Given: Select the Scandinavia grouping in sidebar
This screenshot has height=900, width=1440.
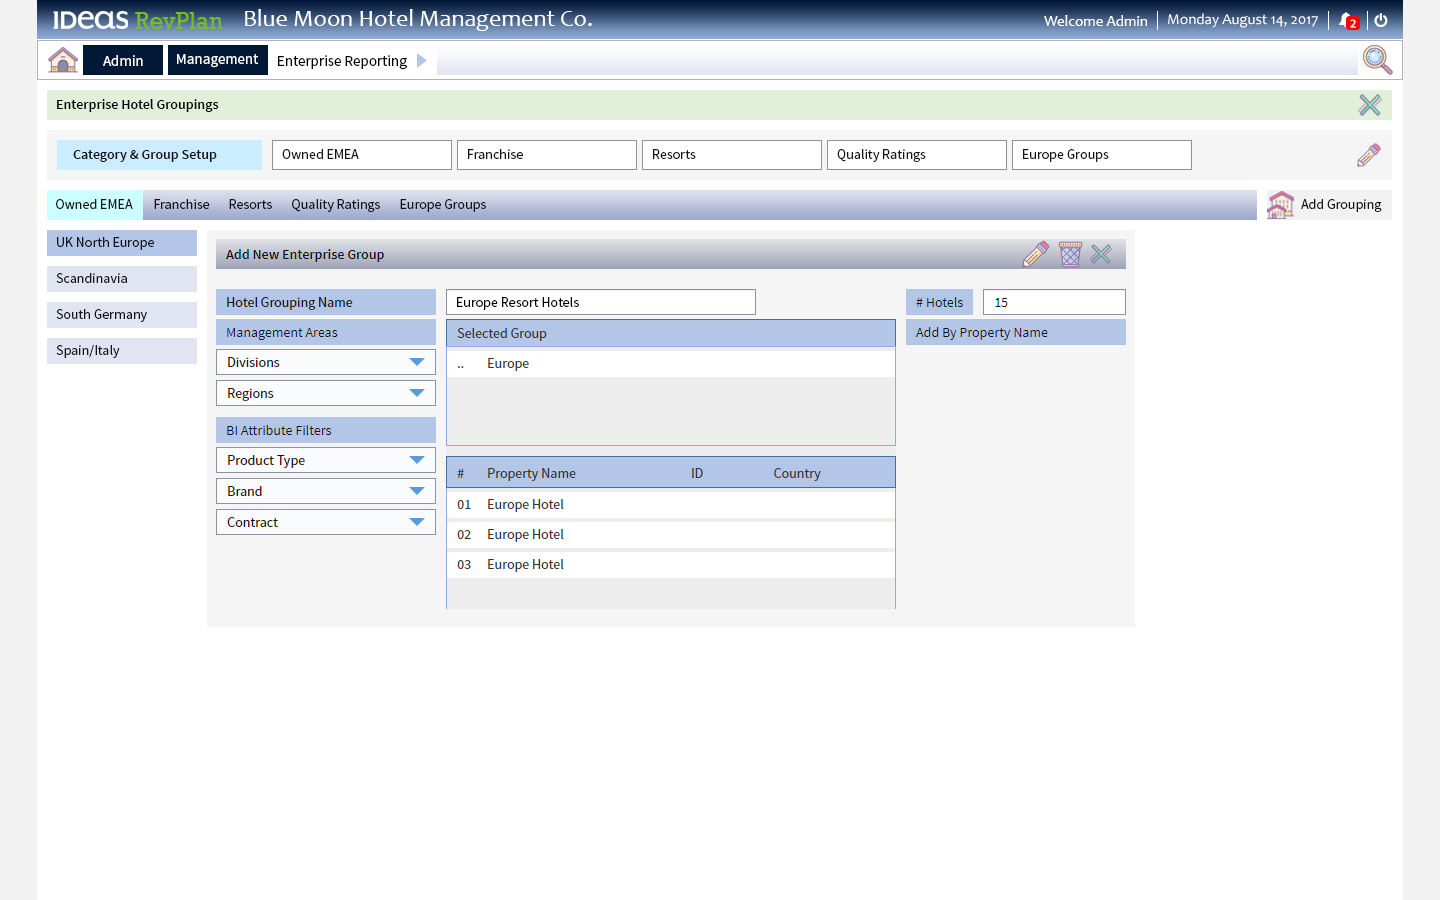Looking at the screenshot, I should point(122,279).
